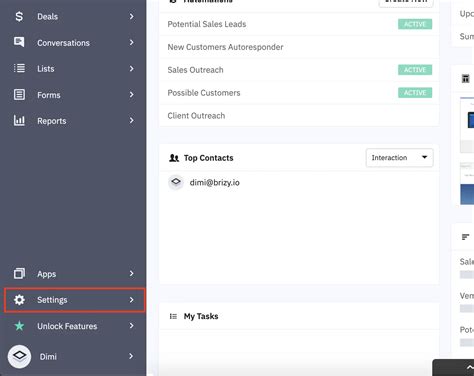Screen dimensions: 474x376
Task: Open the Potential Sales Leads automation
Action: 207,24
